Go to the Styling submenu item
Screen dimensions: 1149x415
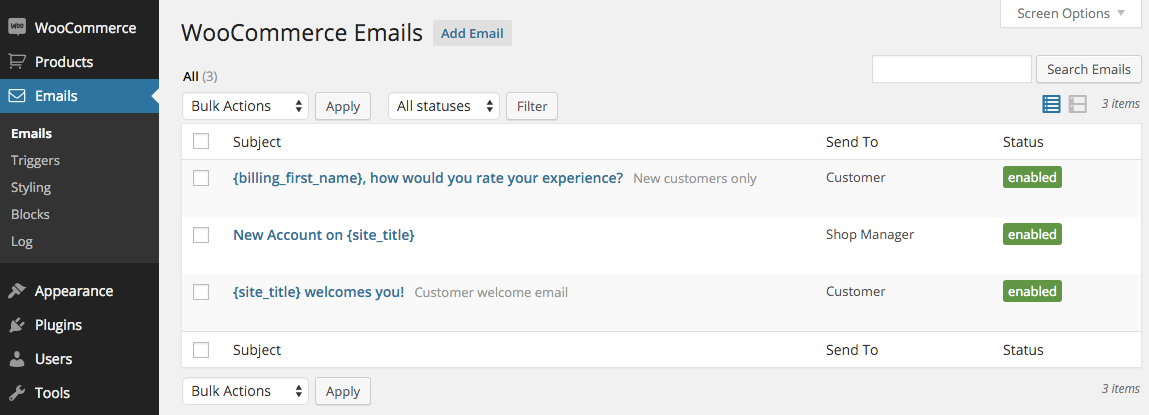click(x=31, y=188)
